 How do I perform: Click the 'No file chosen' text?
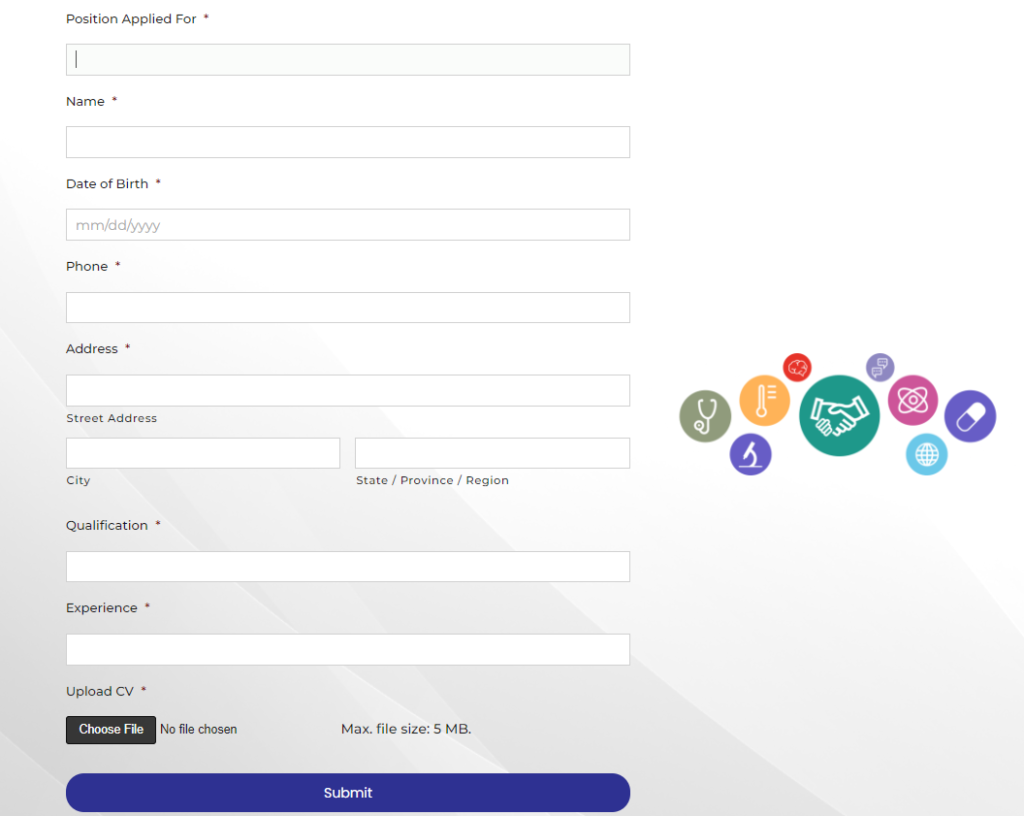pos(199,729)
